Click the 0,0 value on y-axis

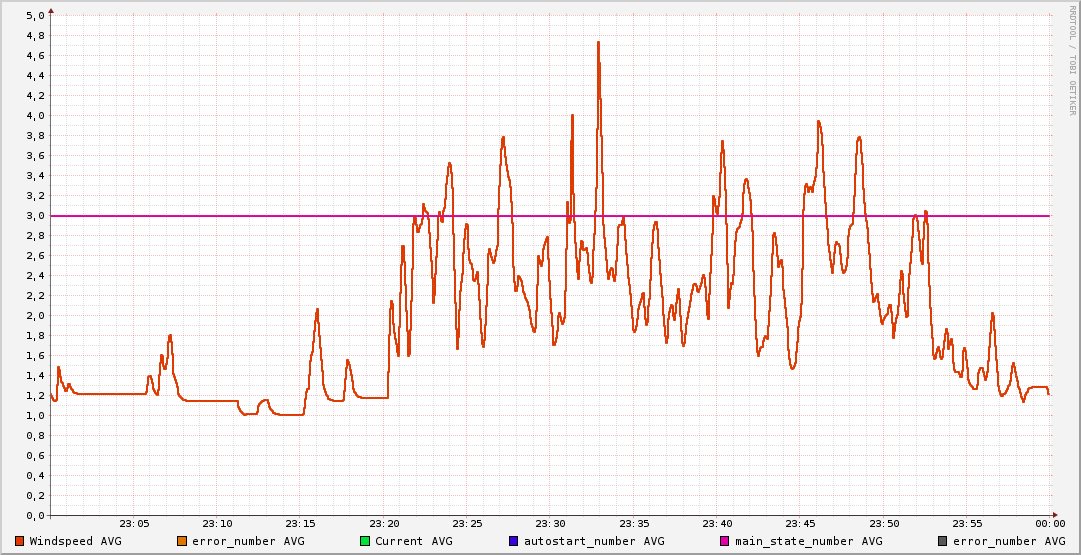(x=34, y=516)
